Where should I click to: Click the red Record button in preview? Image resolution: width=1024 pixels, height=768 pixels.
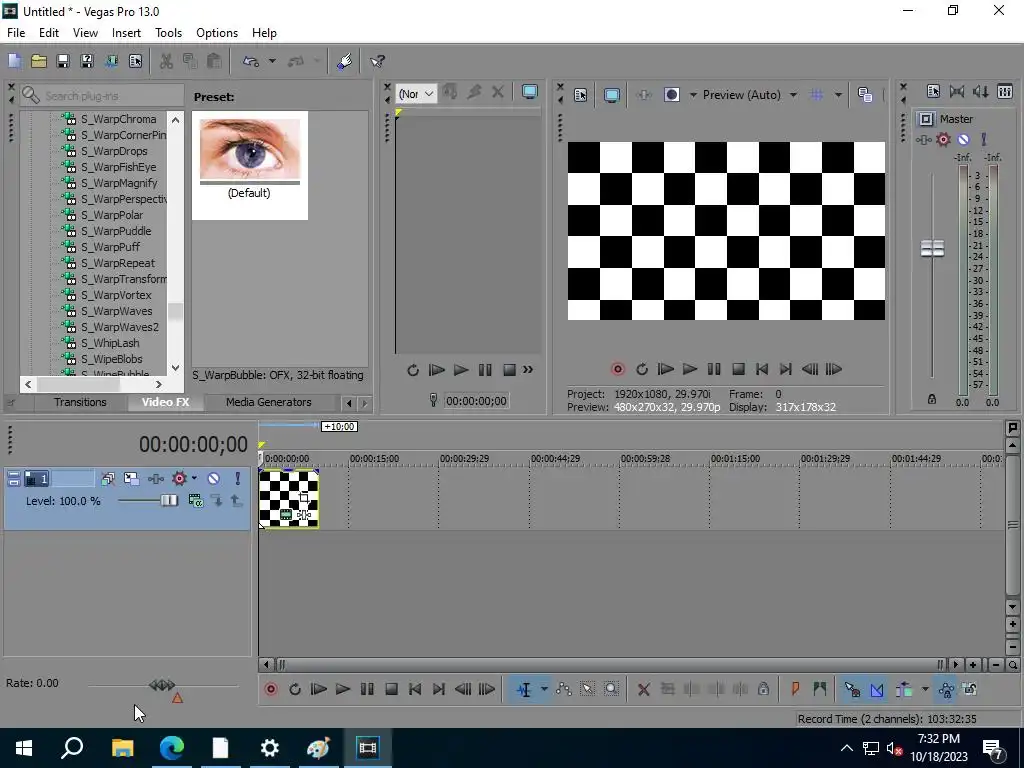[617, 370]
